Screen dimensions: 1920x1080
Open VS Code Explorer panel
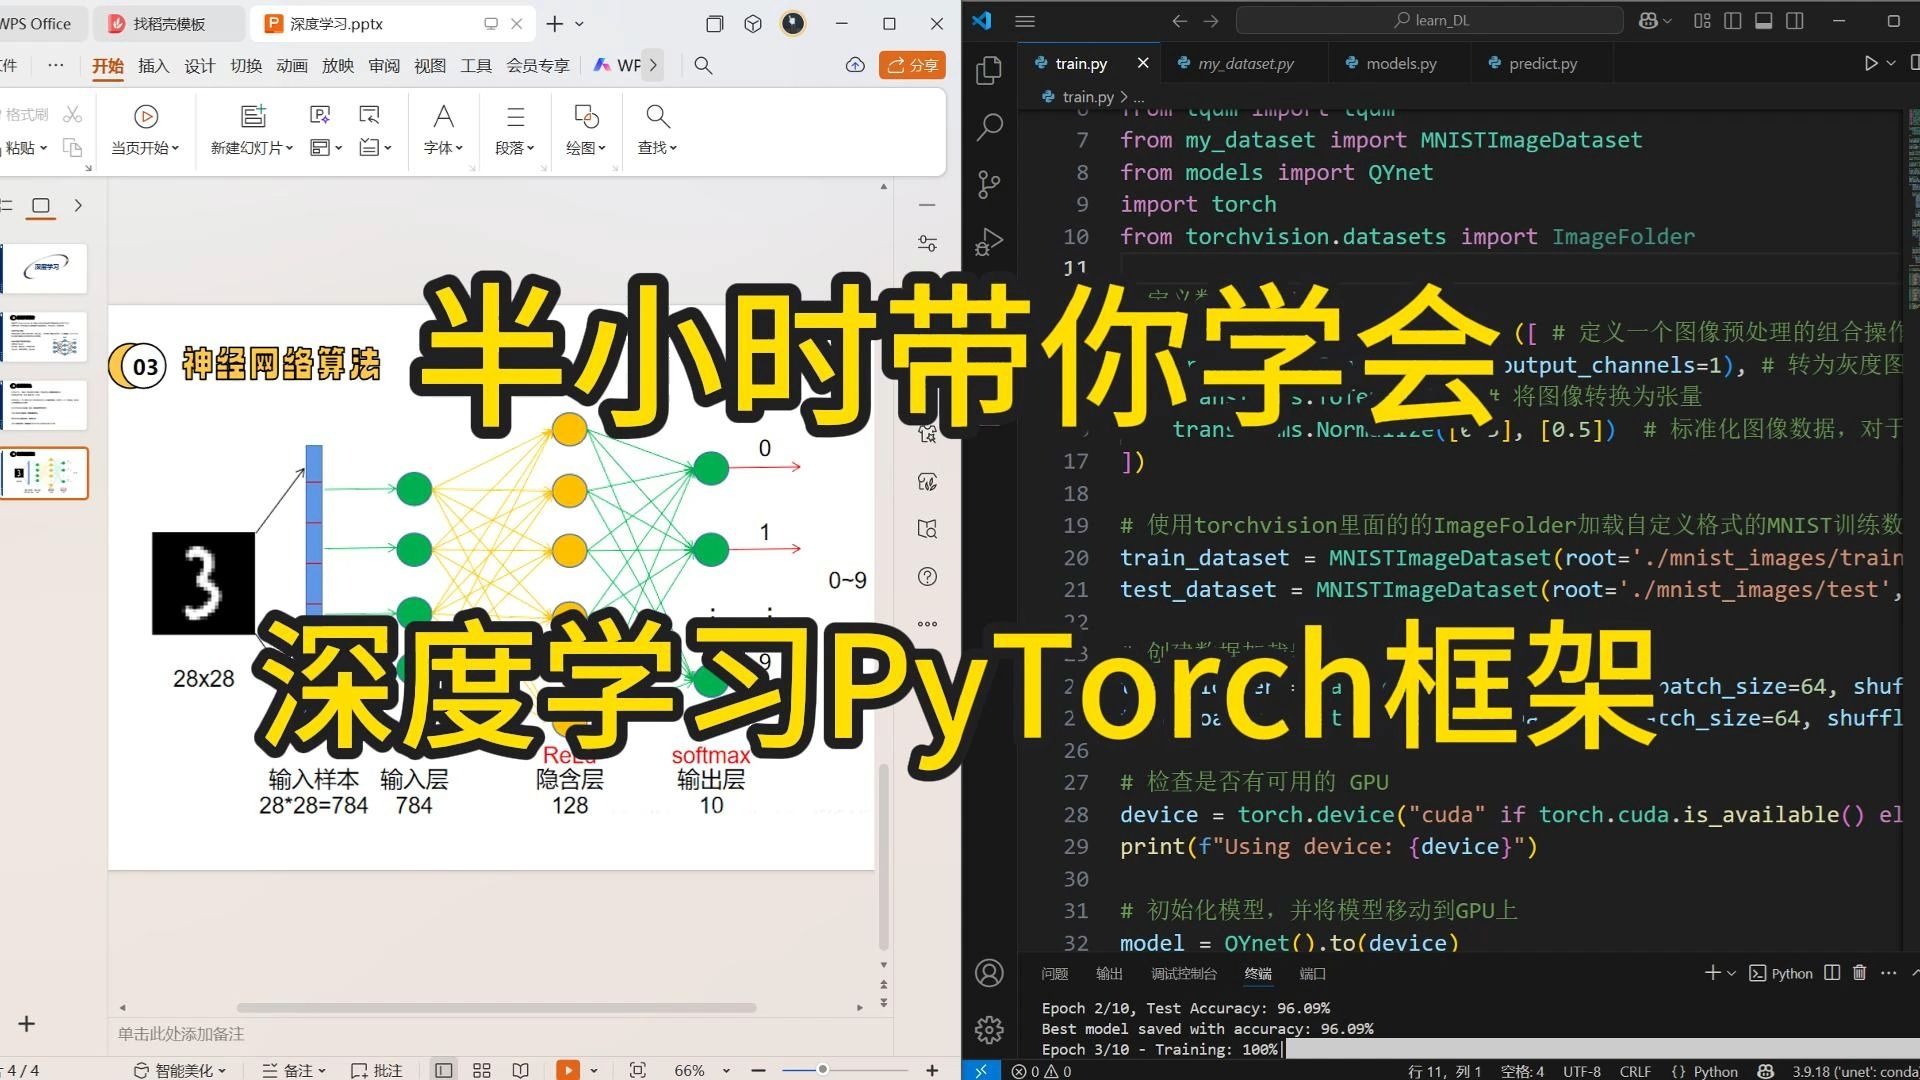(989, 70)
